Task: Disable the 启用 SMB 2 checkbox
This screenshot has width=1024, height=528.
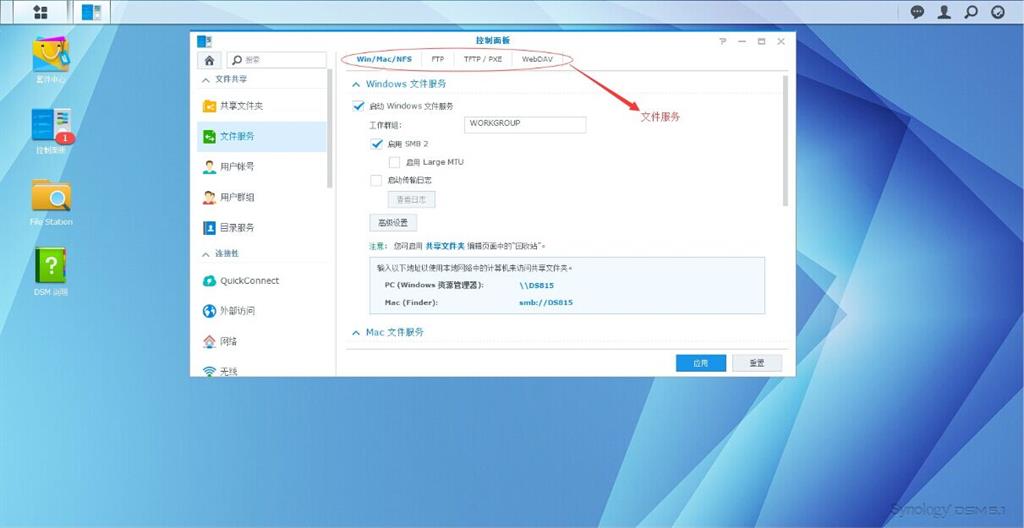Action: pos(377,144)
